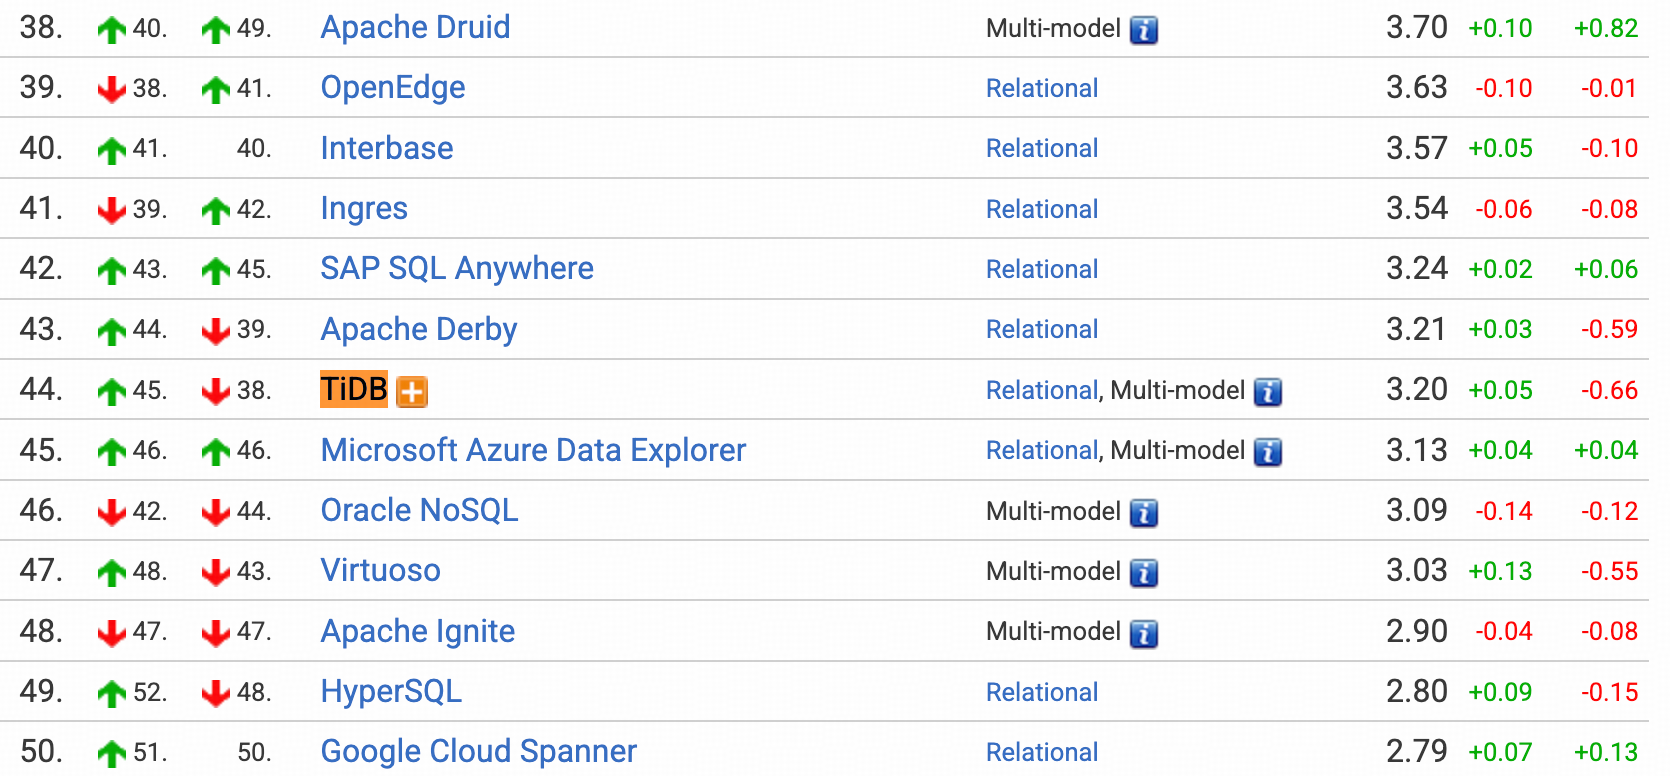The width and height of the screenshot is (1670, 776).
Task: Open the Ingres entry
Action: 364,208
